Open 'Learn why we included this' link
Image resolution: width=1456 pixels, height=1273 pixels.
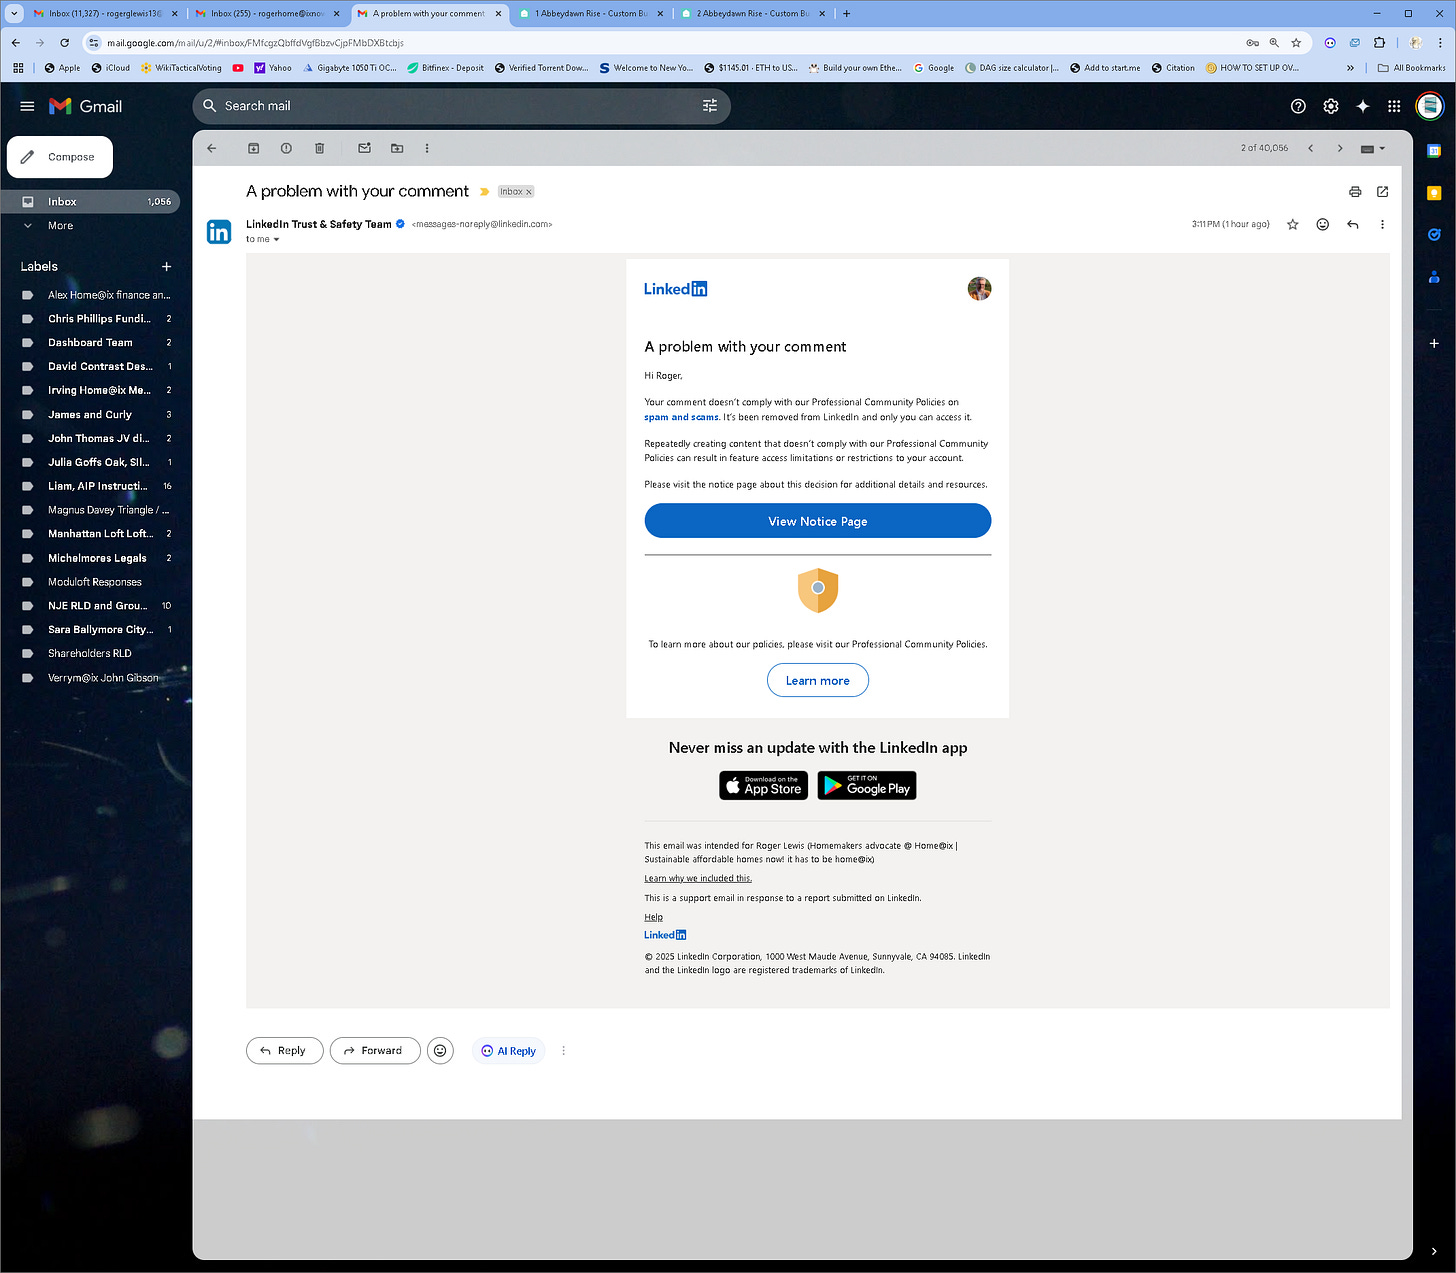[x=698, y=879]
